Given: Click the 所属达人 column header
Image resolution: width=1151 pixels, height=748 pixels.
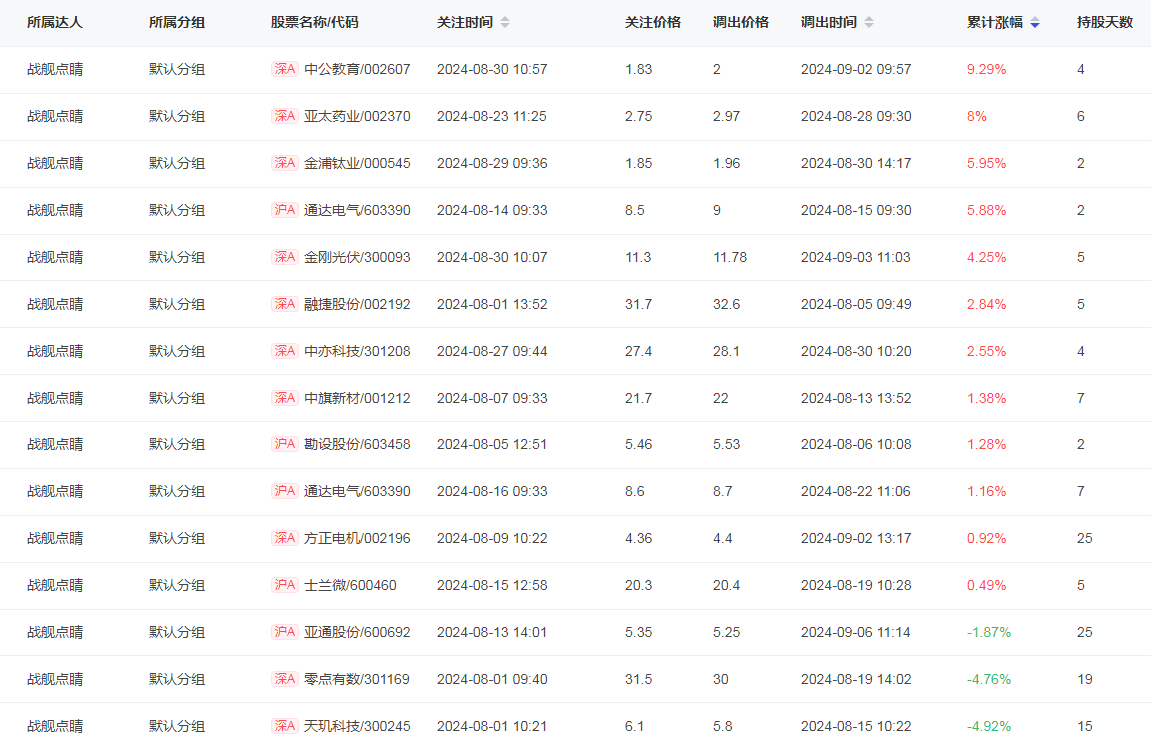Looking at the screenshot, I should [x=55, y=23].
